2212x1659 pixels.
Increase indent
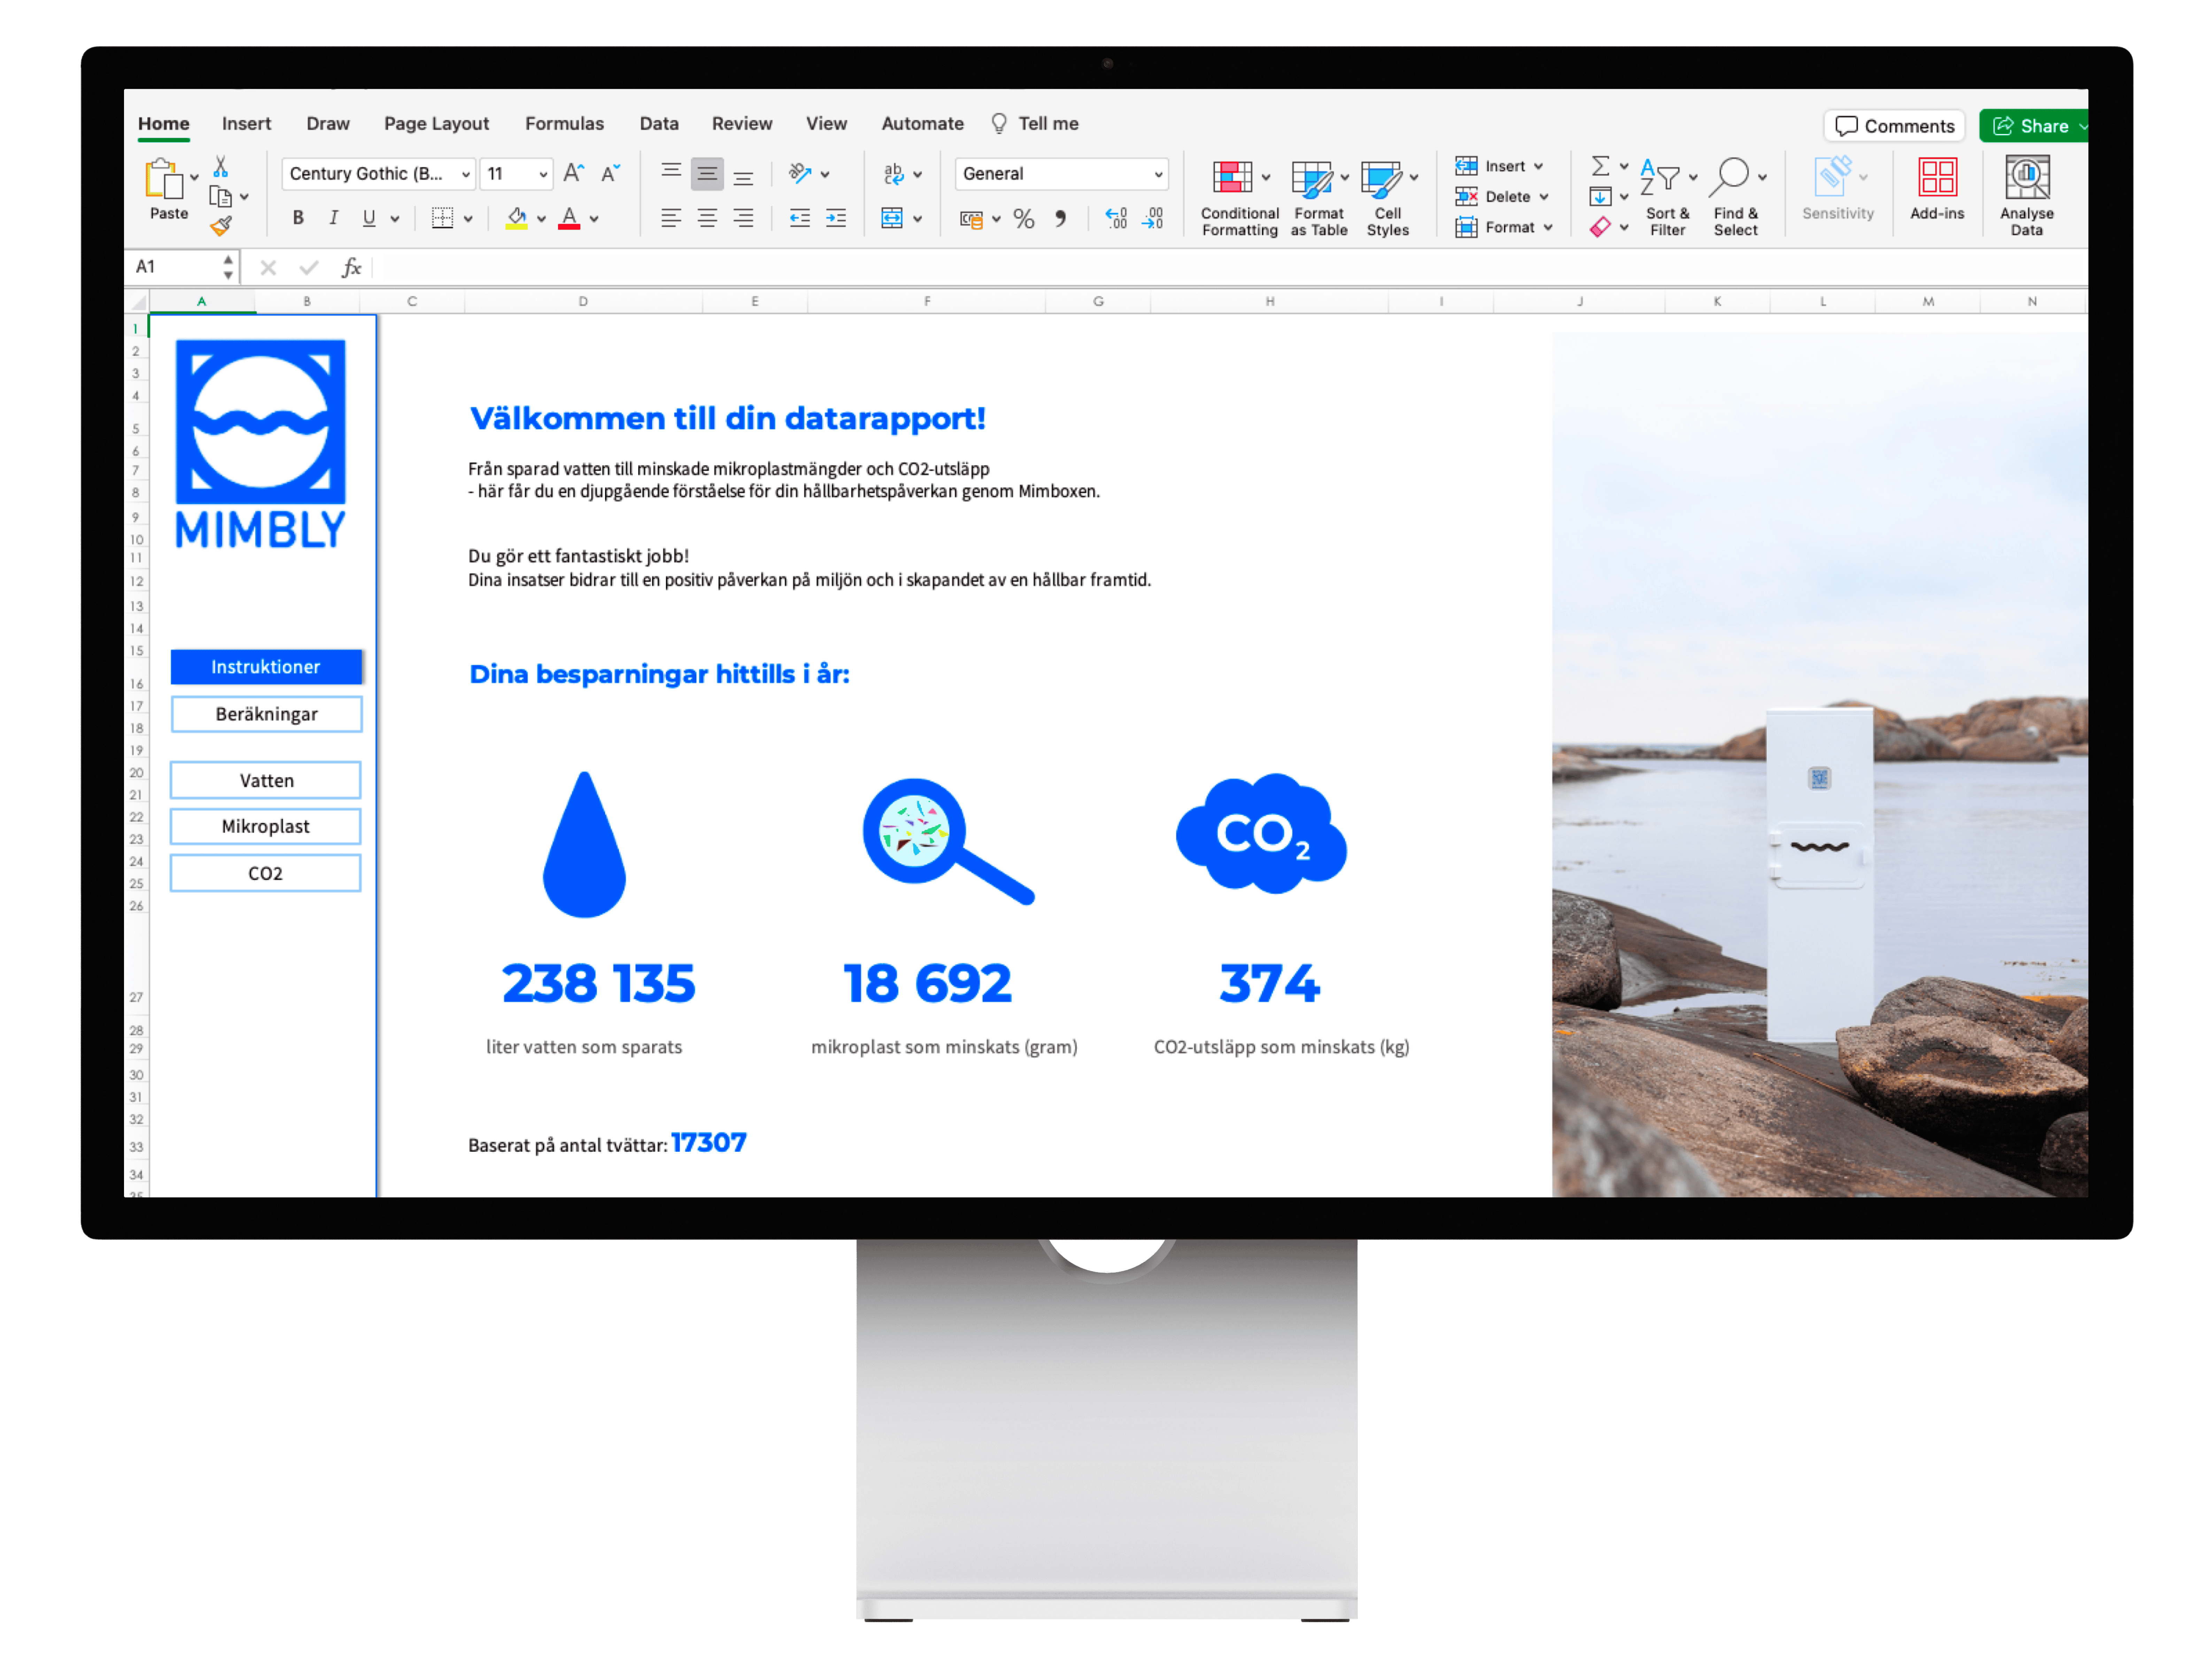click(836, 218)
